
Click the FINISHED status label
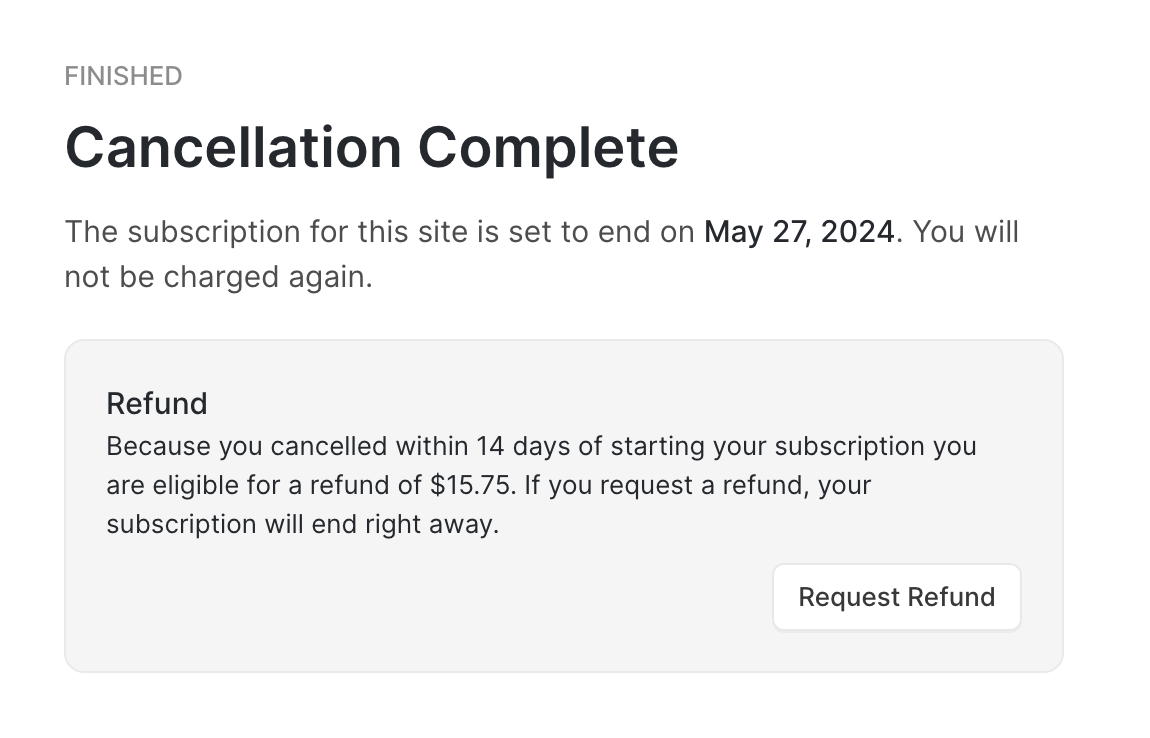[123, 76]
